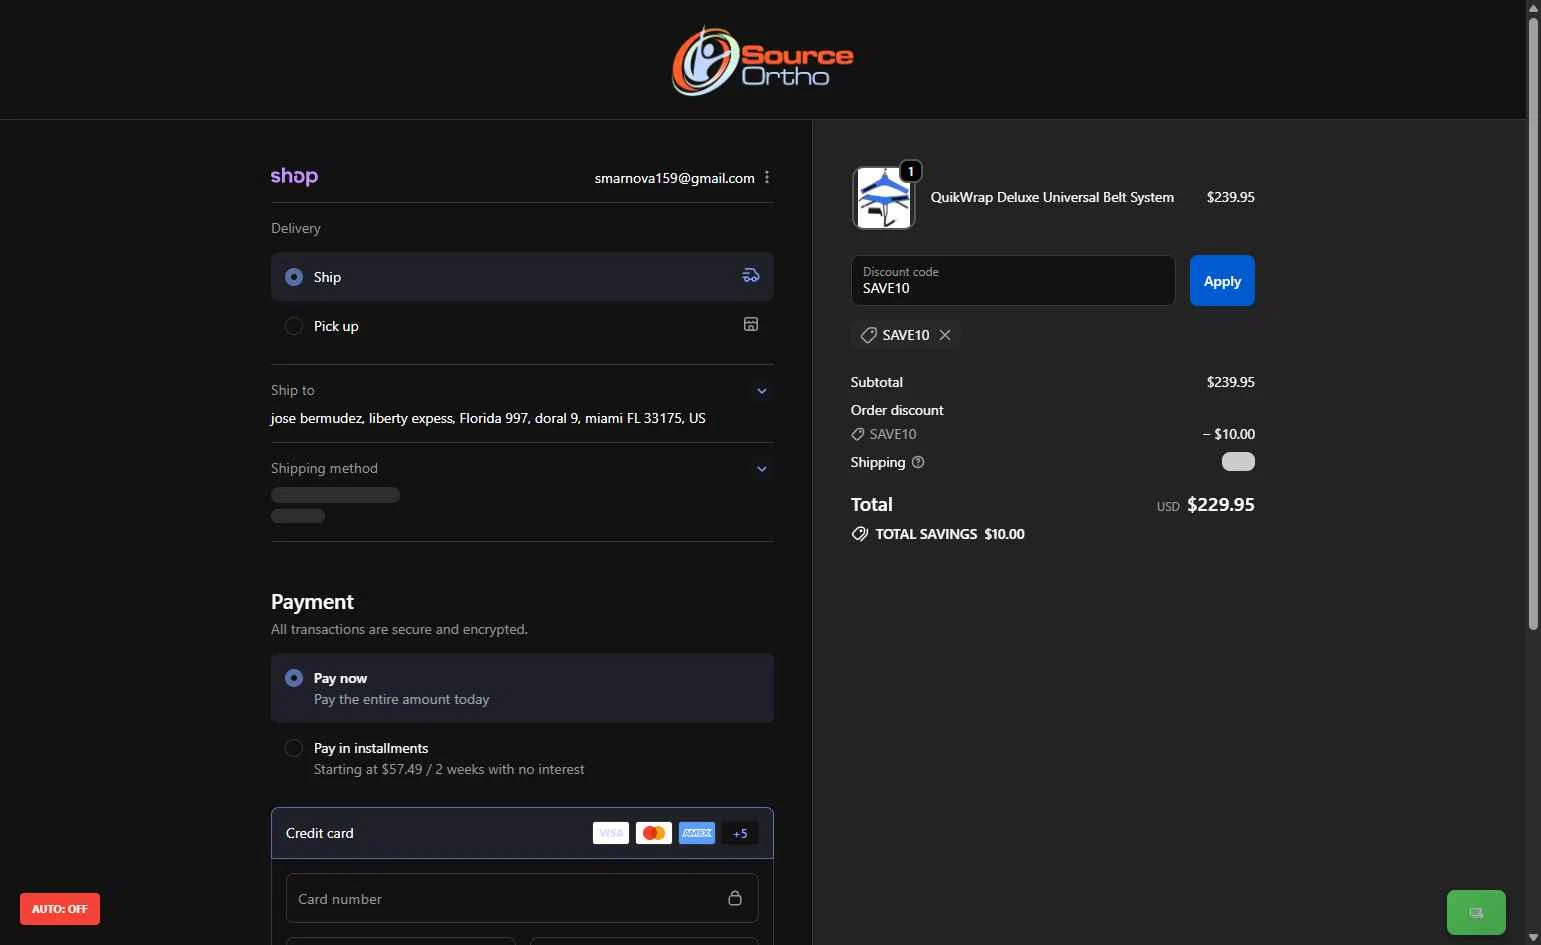Click the delivery truck icon in Ship row

(750, 276)
